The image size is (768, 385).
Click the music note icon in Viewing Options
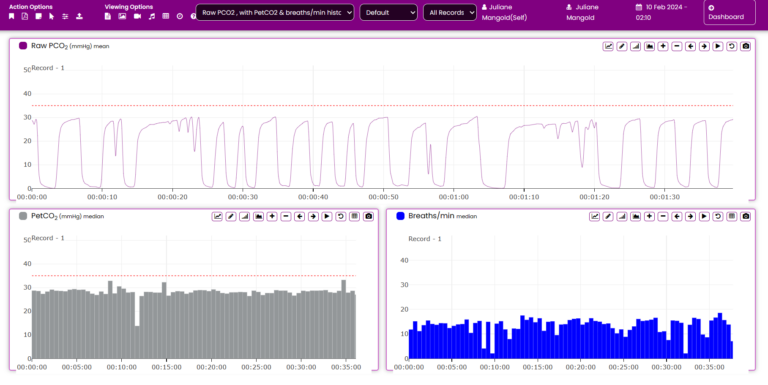coord(152,16)
